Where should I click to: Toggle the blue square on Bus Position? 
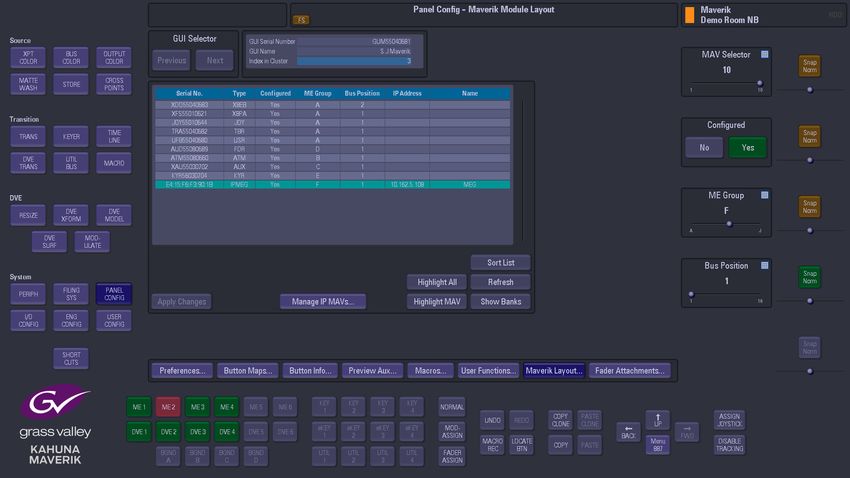pos(764,266)
